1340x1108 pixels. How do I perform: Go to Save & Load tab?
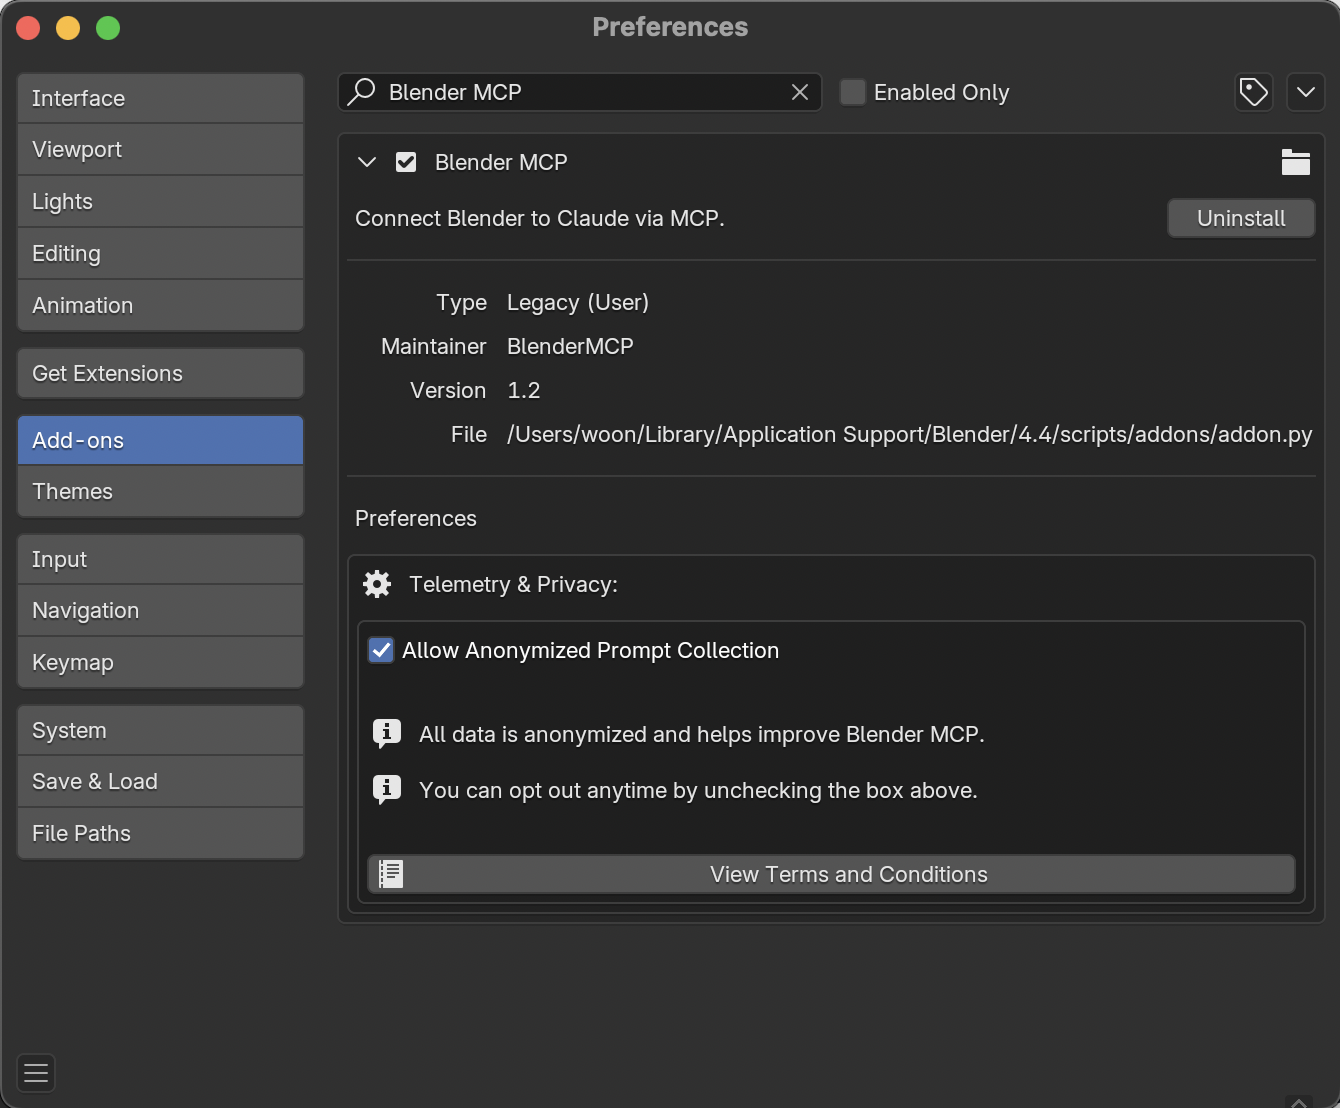(160, 781)
